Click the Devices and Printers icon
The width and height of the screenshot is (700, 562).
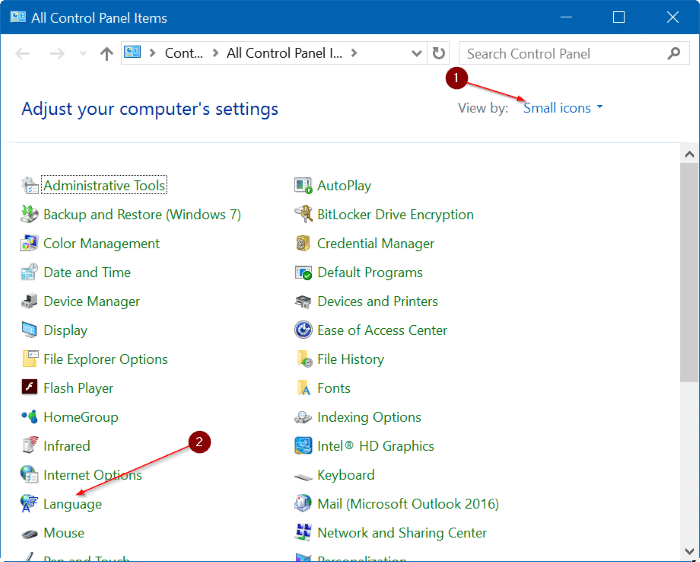(303, 302)
